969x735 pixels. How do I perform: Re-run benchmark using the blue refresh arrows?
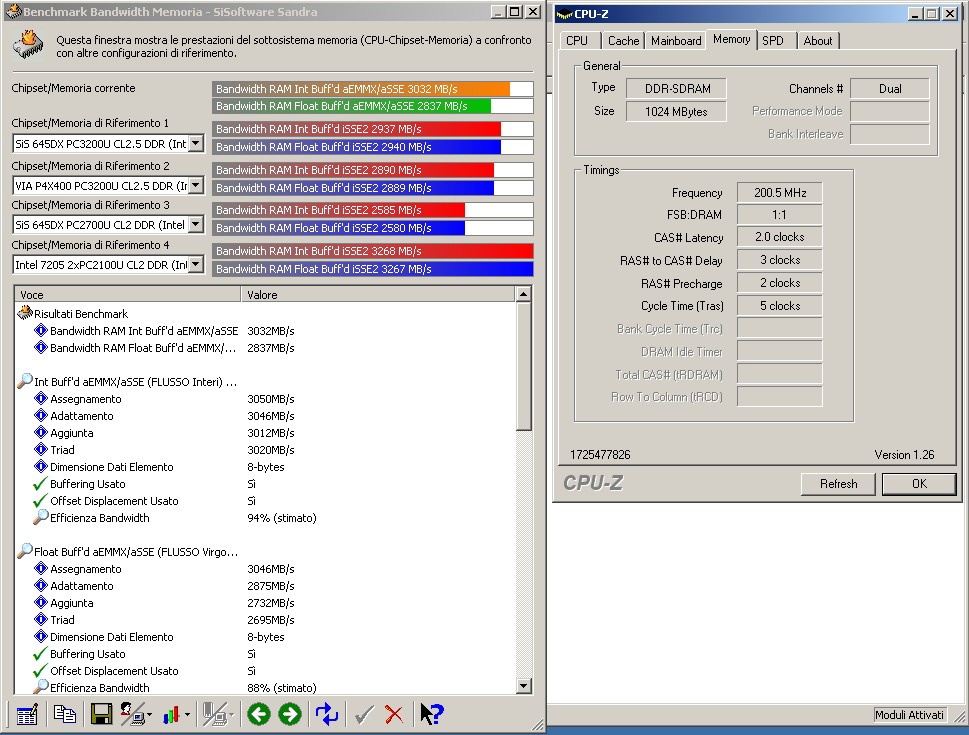[x=327, y=715]
